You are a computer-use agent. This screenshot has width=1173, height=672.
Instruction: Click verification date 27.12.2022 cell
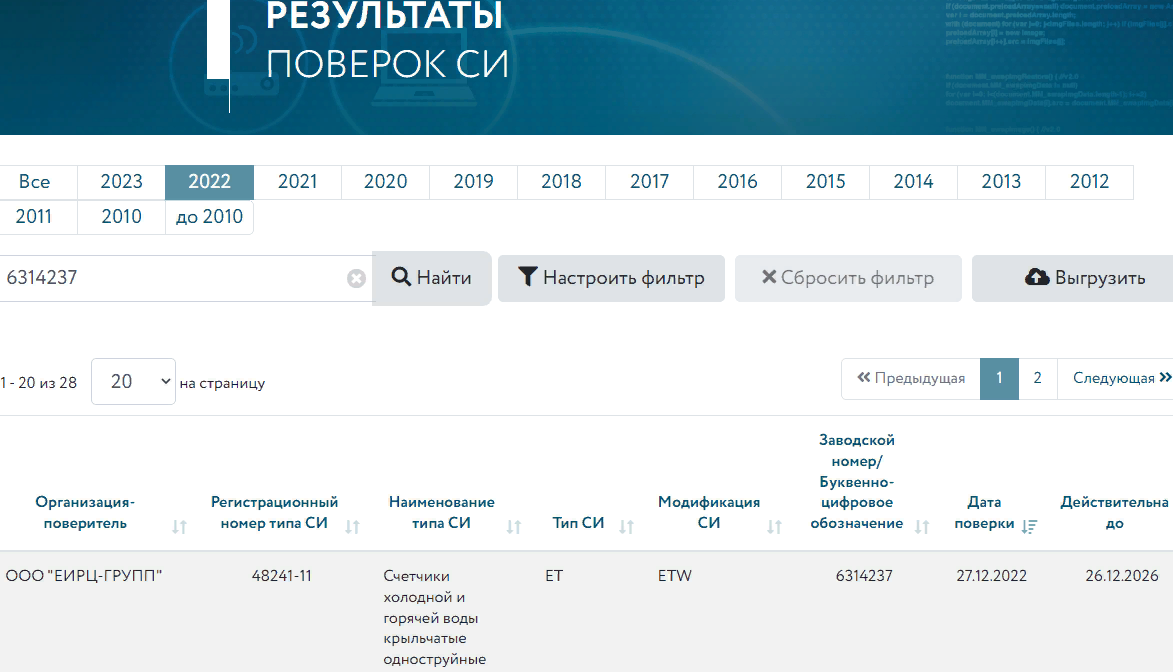point(991,576)
